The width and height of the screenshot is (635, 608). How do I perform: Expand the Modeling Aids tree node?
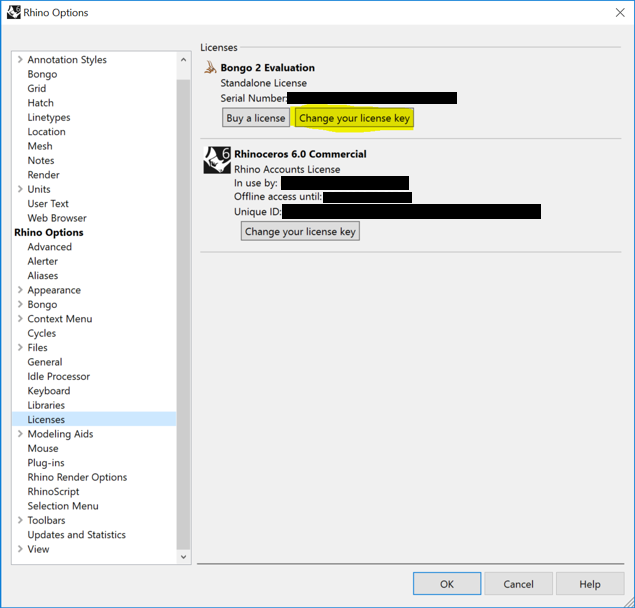click(x=20, y=434)
